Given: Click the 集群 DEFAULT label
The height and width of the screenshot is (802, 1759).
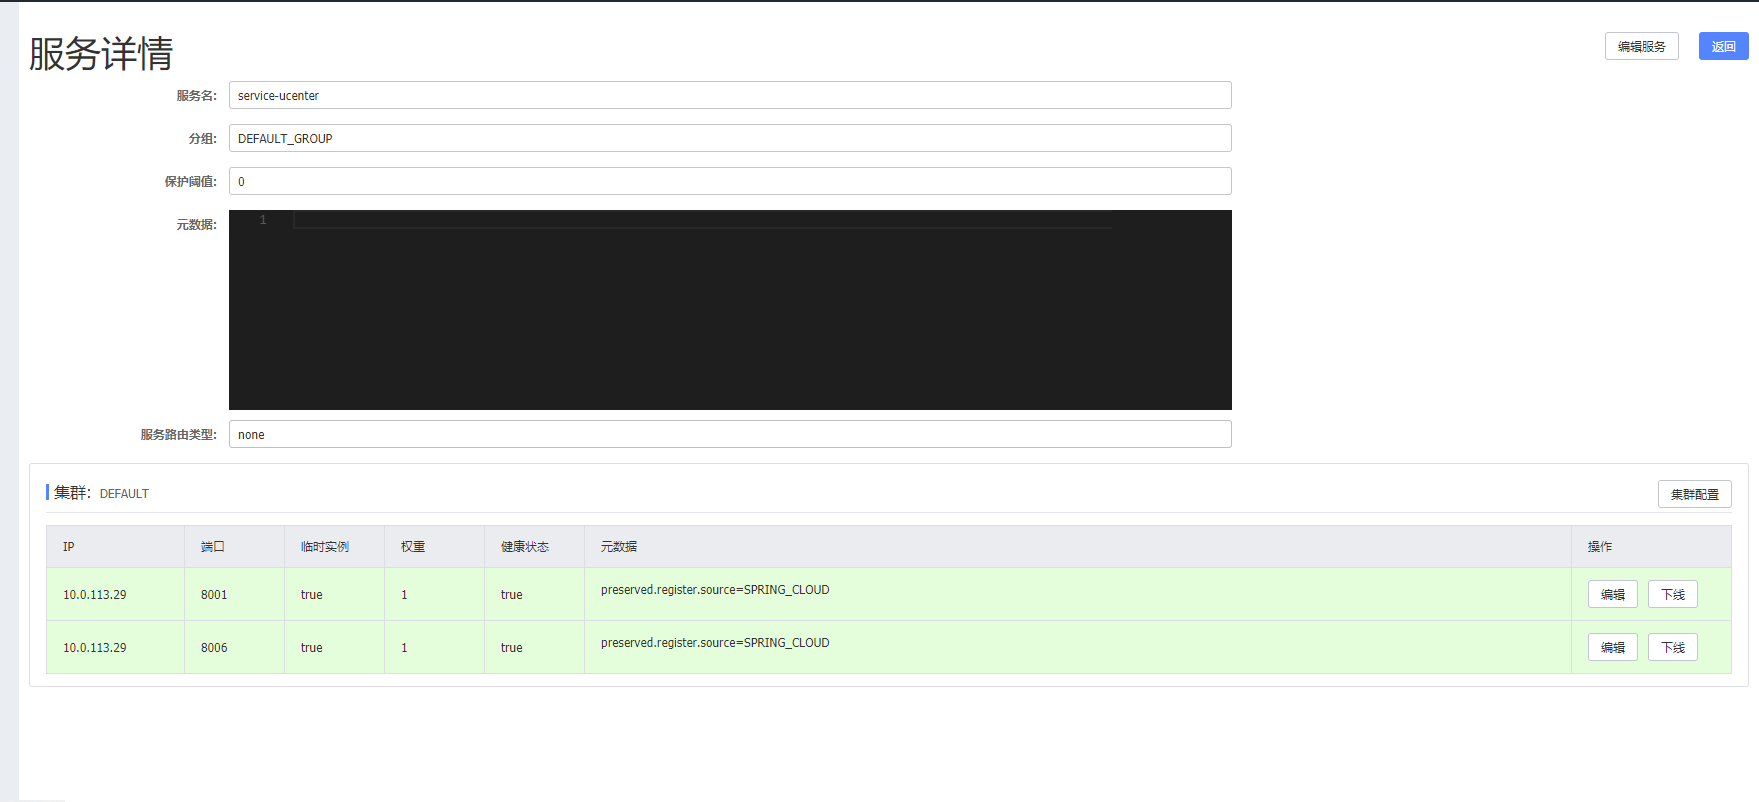Looking at the screenshot, I should [101, 493].
